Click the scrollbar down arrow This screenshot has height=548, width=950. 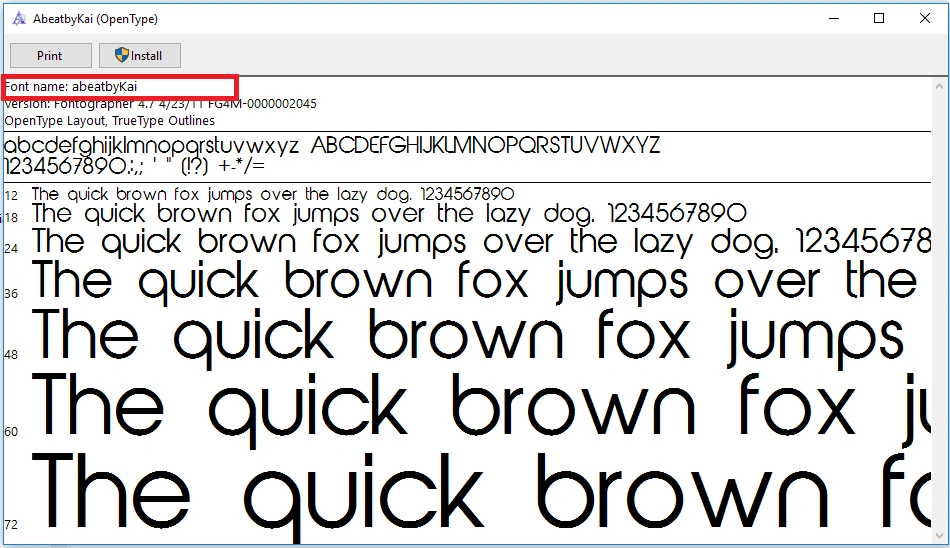(940, 536)
